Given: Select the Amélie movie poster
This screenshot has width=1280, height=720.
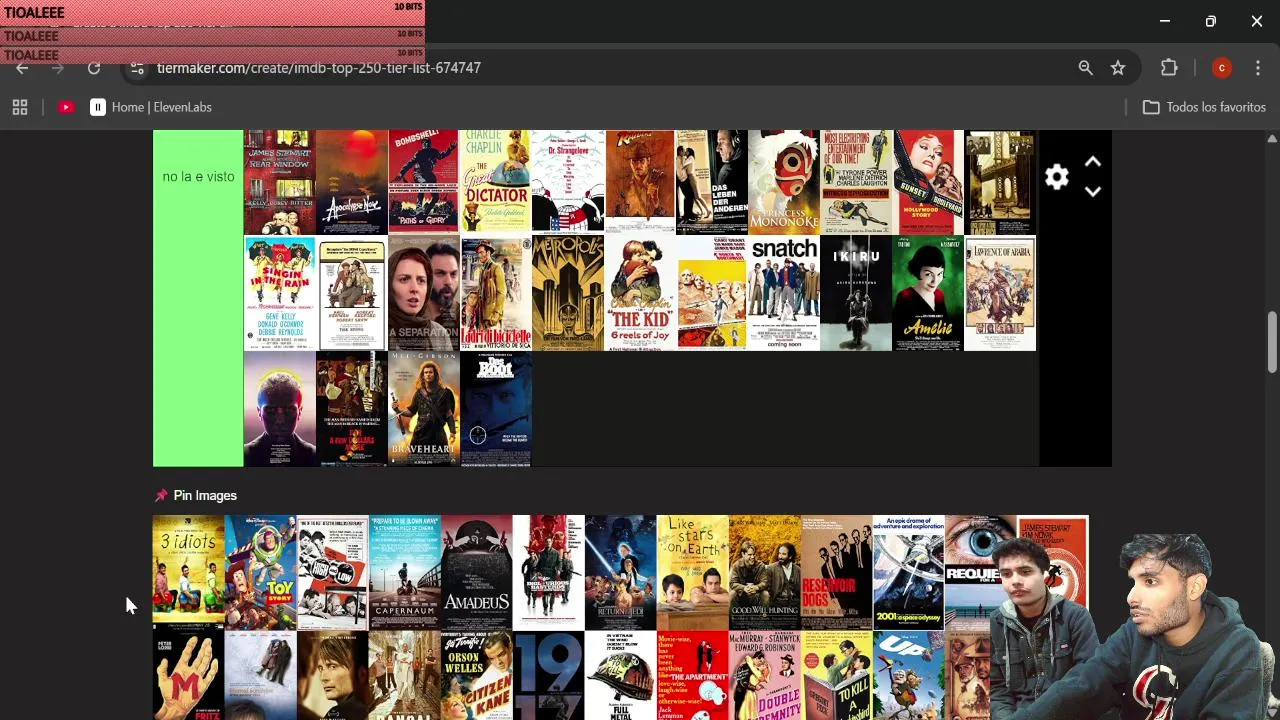Looking at the screenshot, I should [928, 293].
